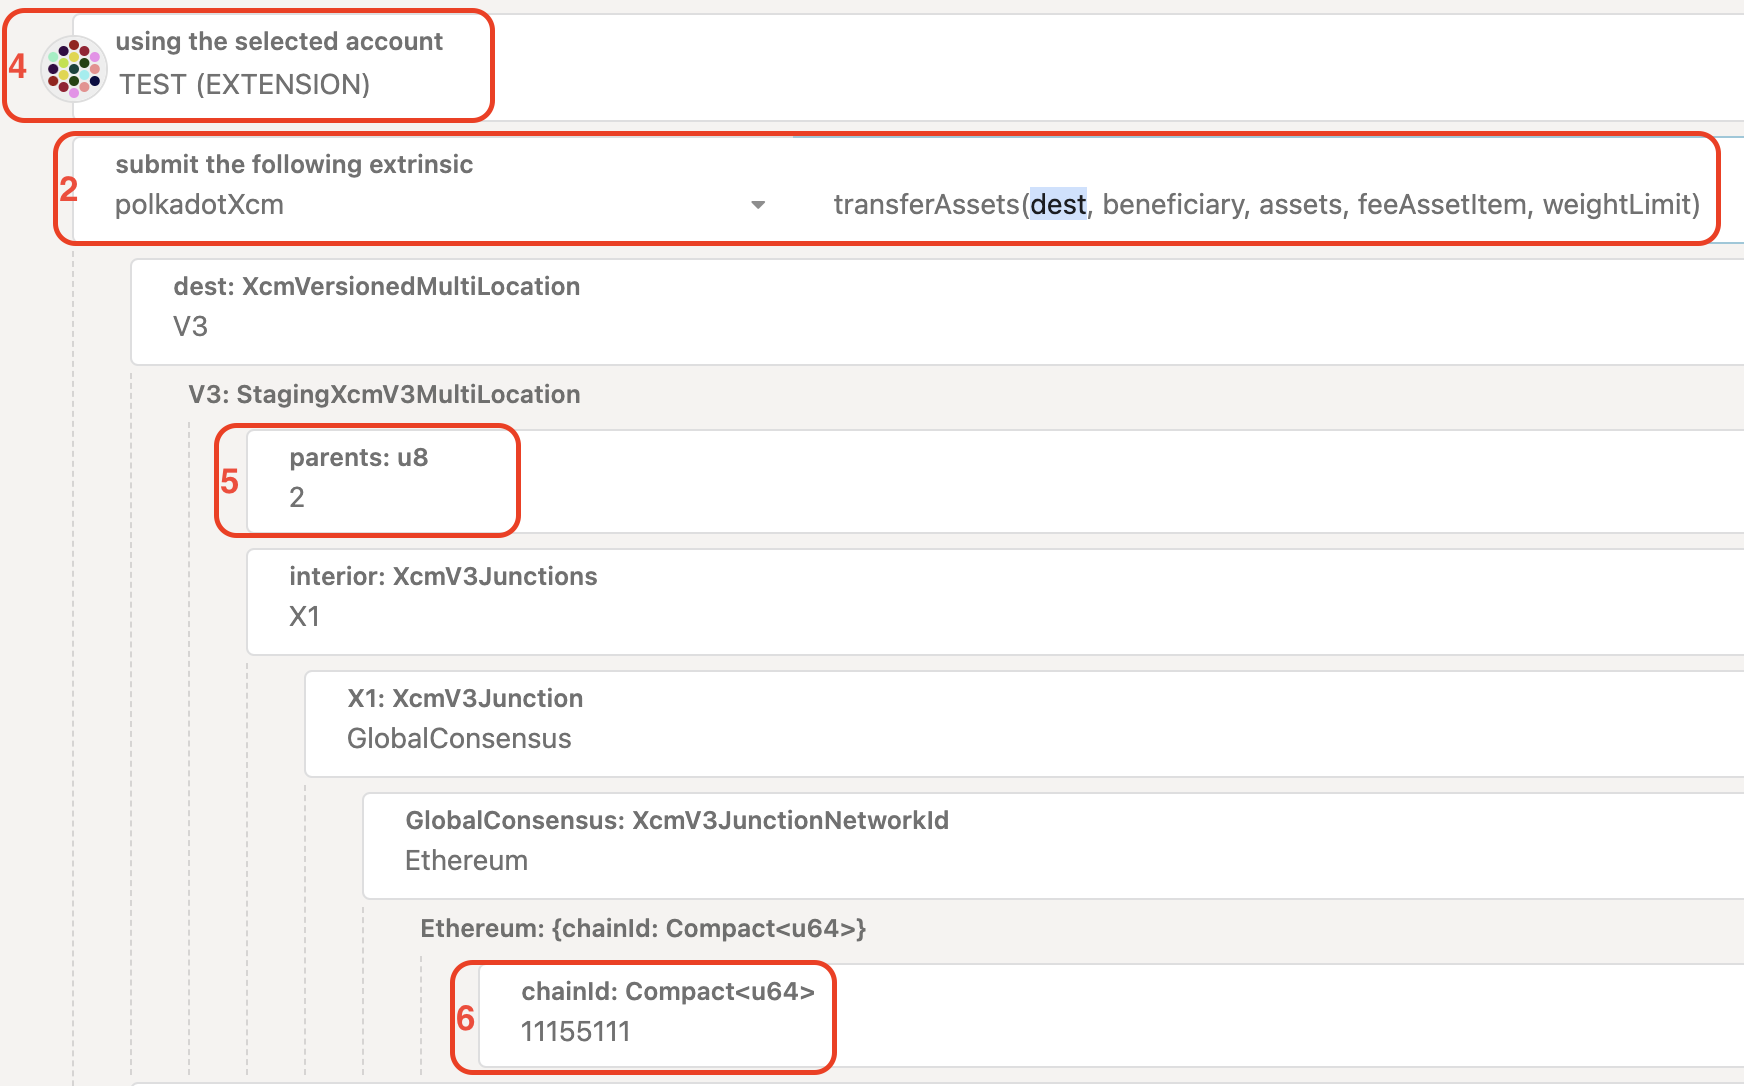1744x1086 pixels.
Task: Click the "using the selected account" label
Action: [x=279, y=41]
